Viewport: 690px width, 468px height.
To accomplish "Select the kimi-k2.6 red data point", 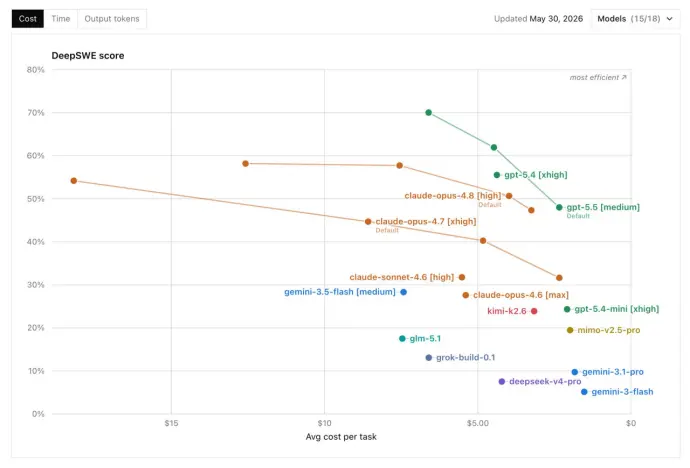I will click(x=534, y=311).
